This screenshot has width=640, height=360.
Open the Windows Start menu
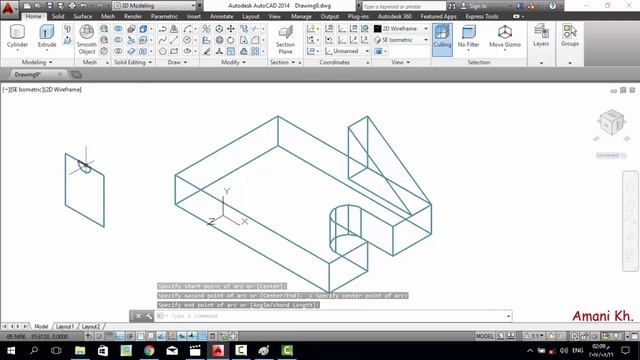(11, 351)
